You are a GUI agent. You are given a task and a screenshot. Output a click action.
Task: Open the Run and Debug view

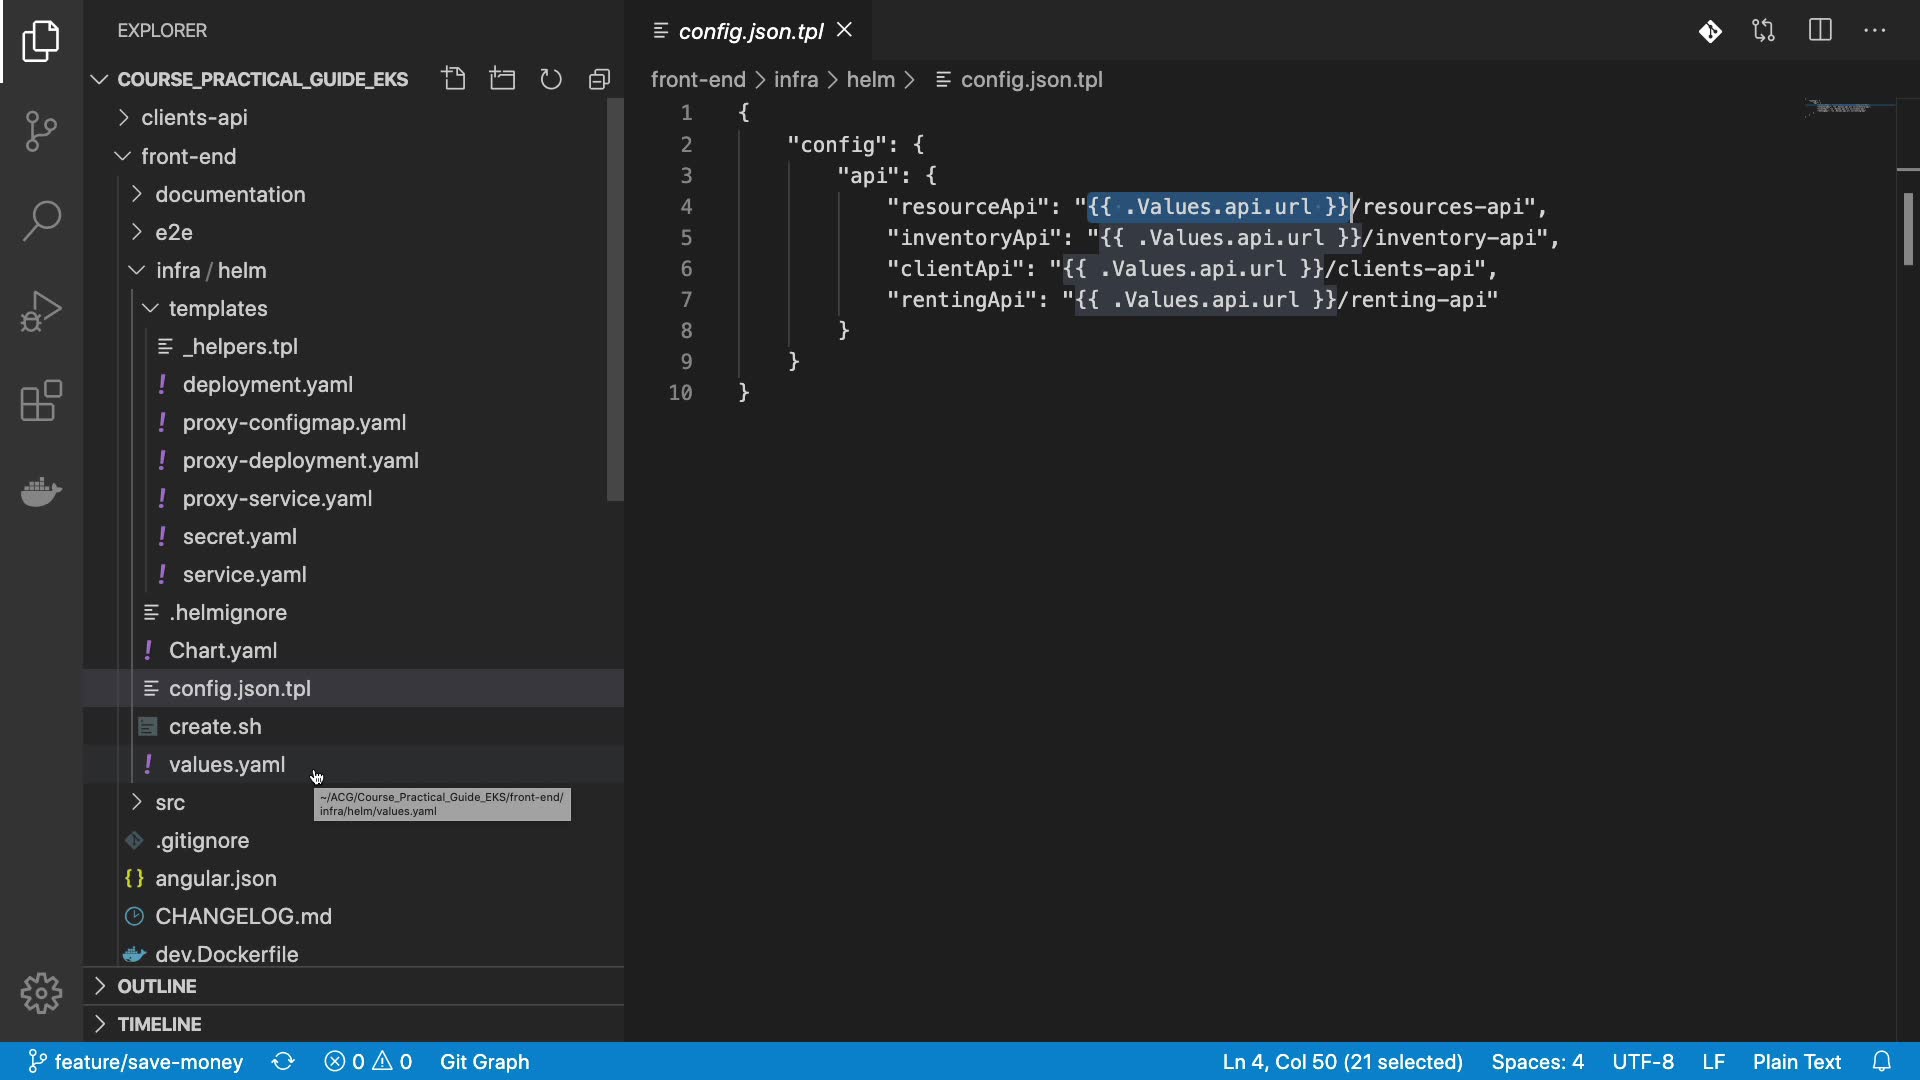coord(41,311)
